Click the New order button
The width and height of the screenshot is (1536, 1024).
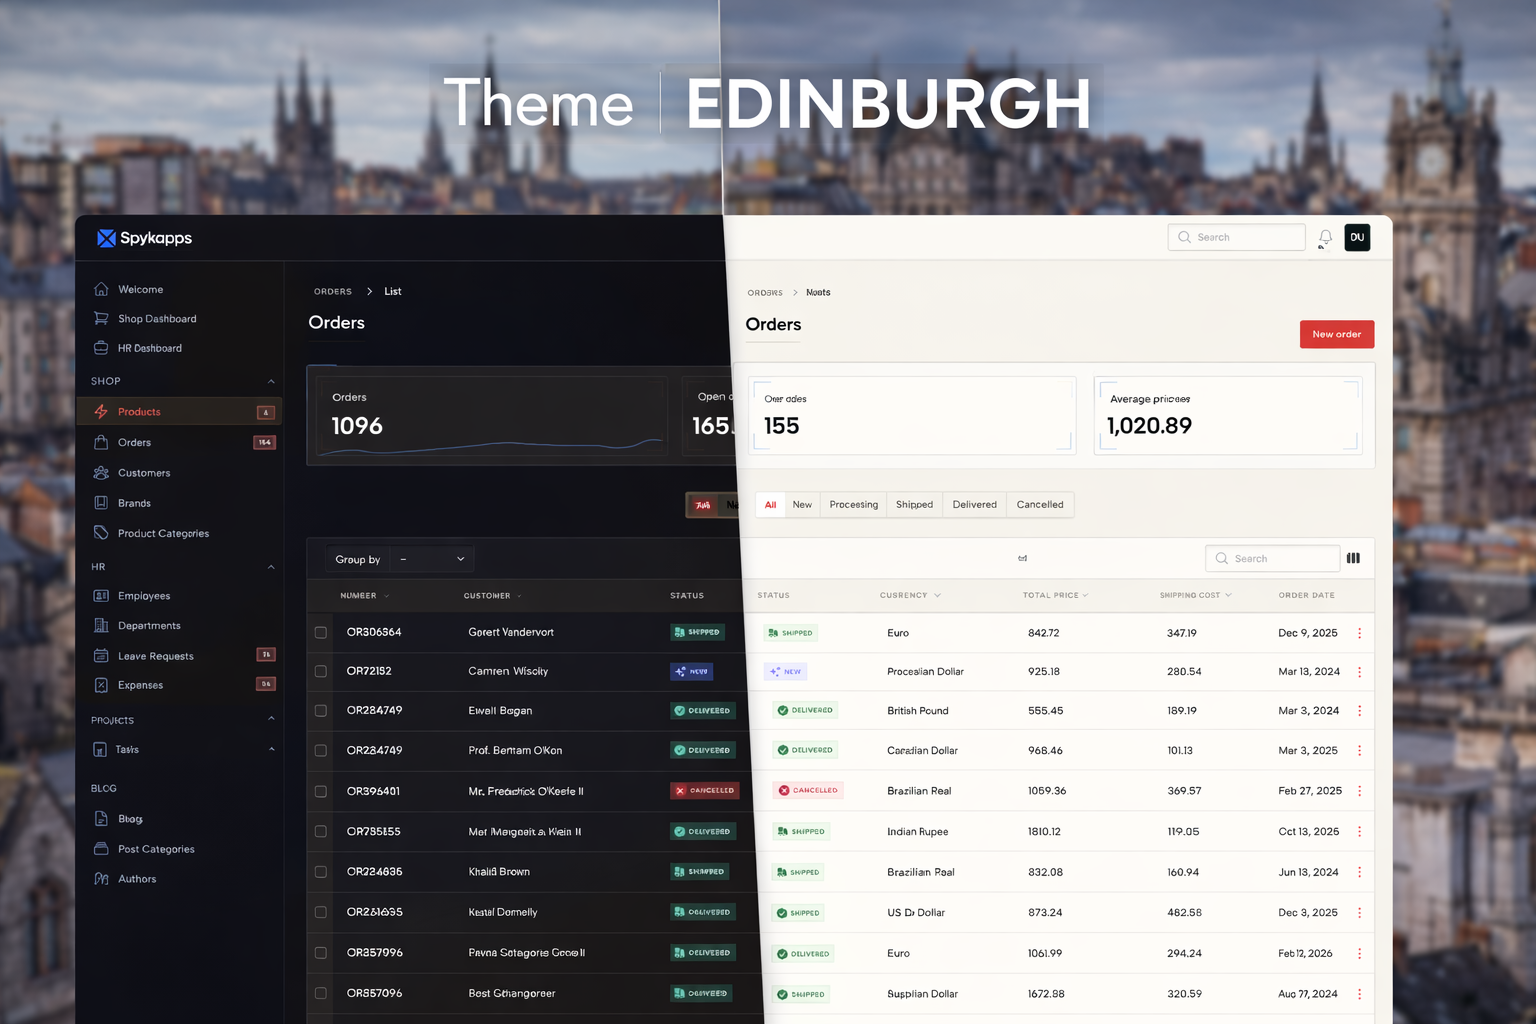point(1337,334)
